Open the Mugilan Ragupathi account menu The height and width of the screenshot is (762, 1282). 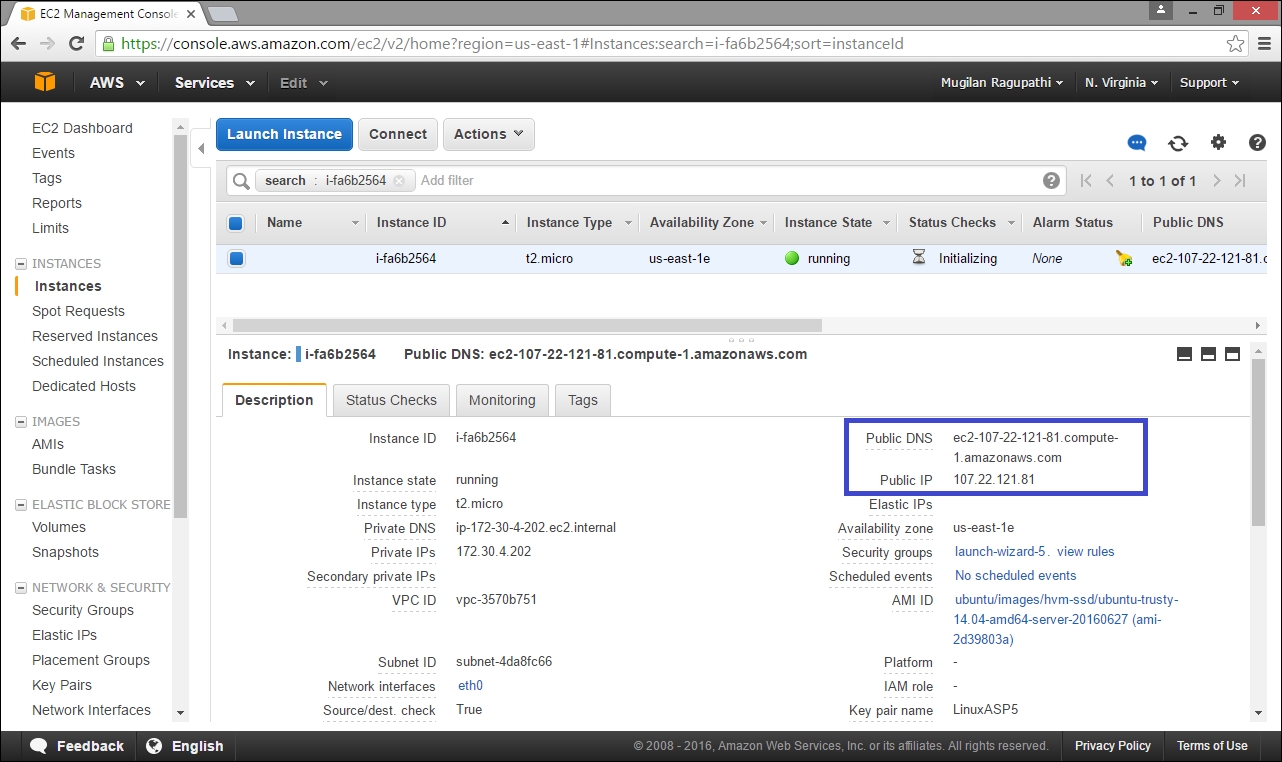point(1002,83)
